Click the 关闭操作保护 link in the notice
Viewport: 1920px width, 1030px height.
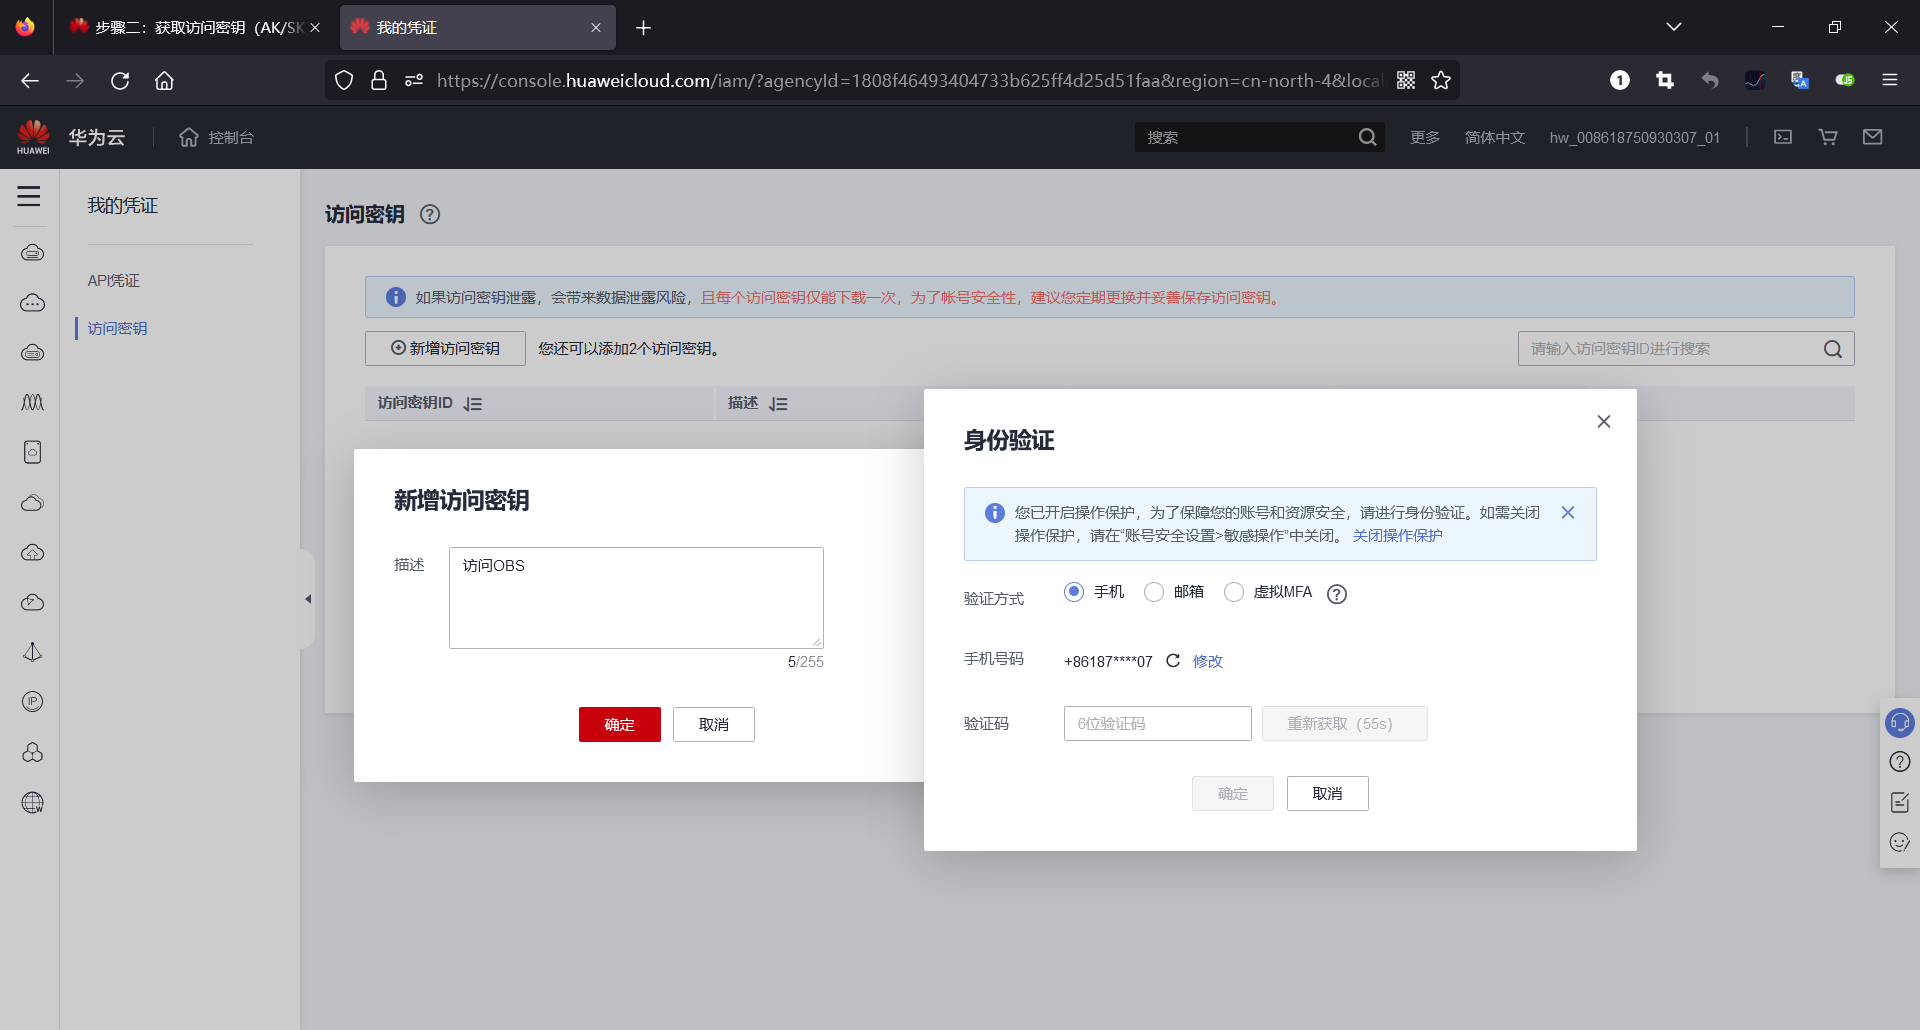(1397, 535)
